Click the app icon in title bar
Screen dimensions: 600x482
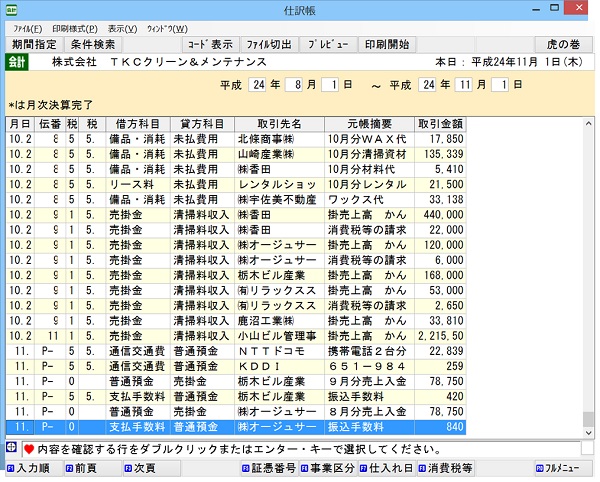11,10
